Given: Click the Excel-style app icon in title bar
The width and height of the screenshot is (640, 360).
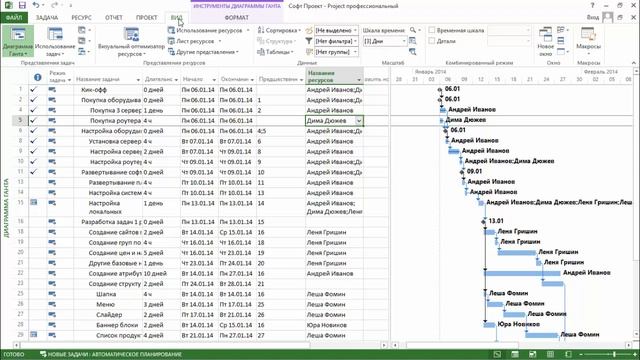Looking at the screenshot, I should point(8,6).
